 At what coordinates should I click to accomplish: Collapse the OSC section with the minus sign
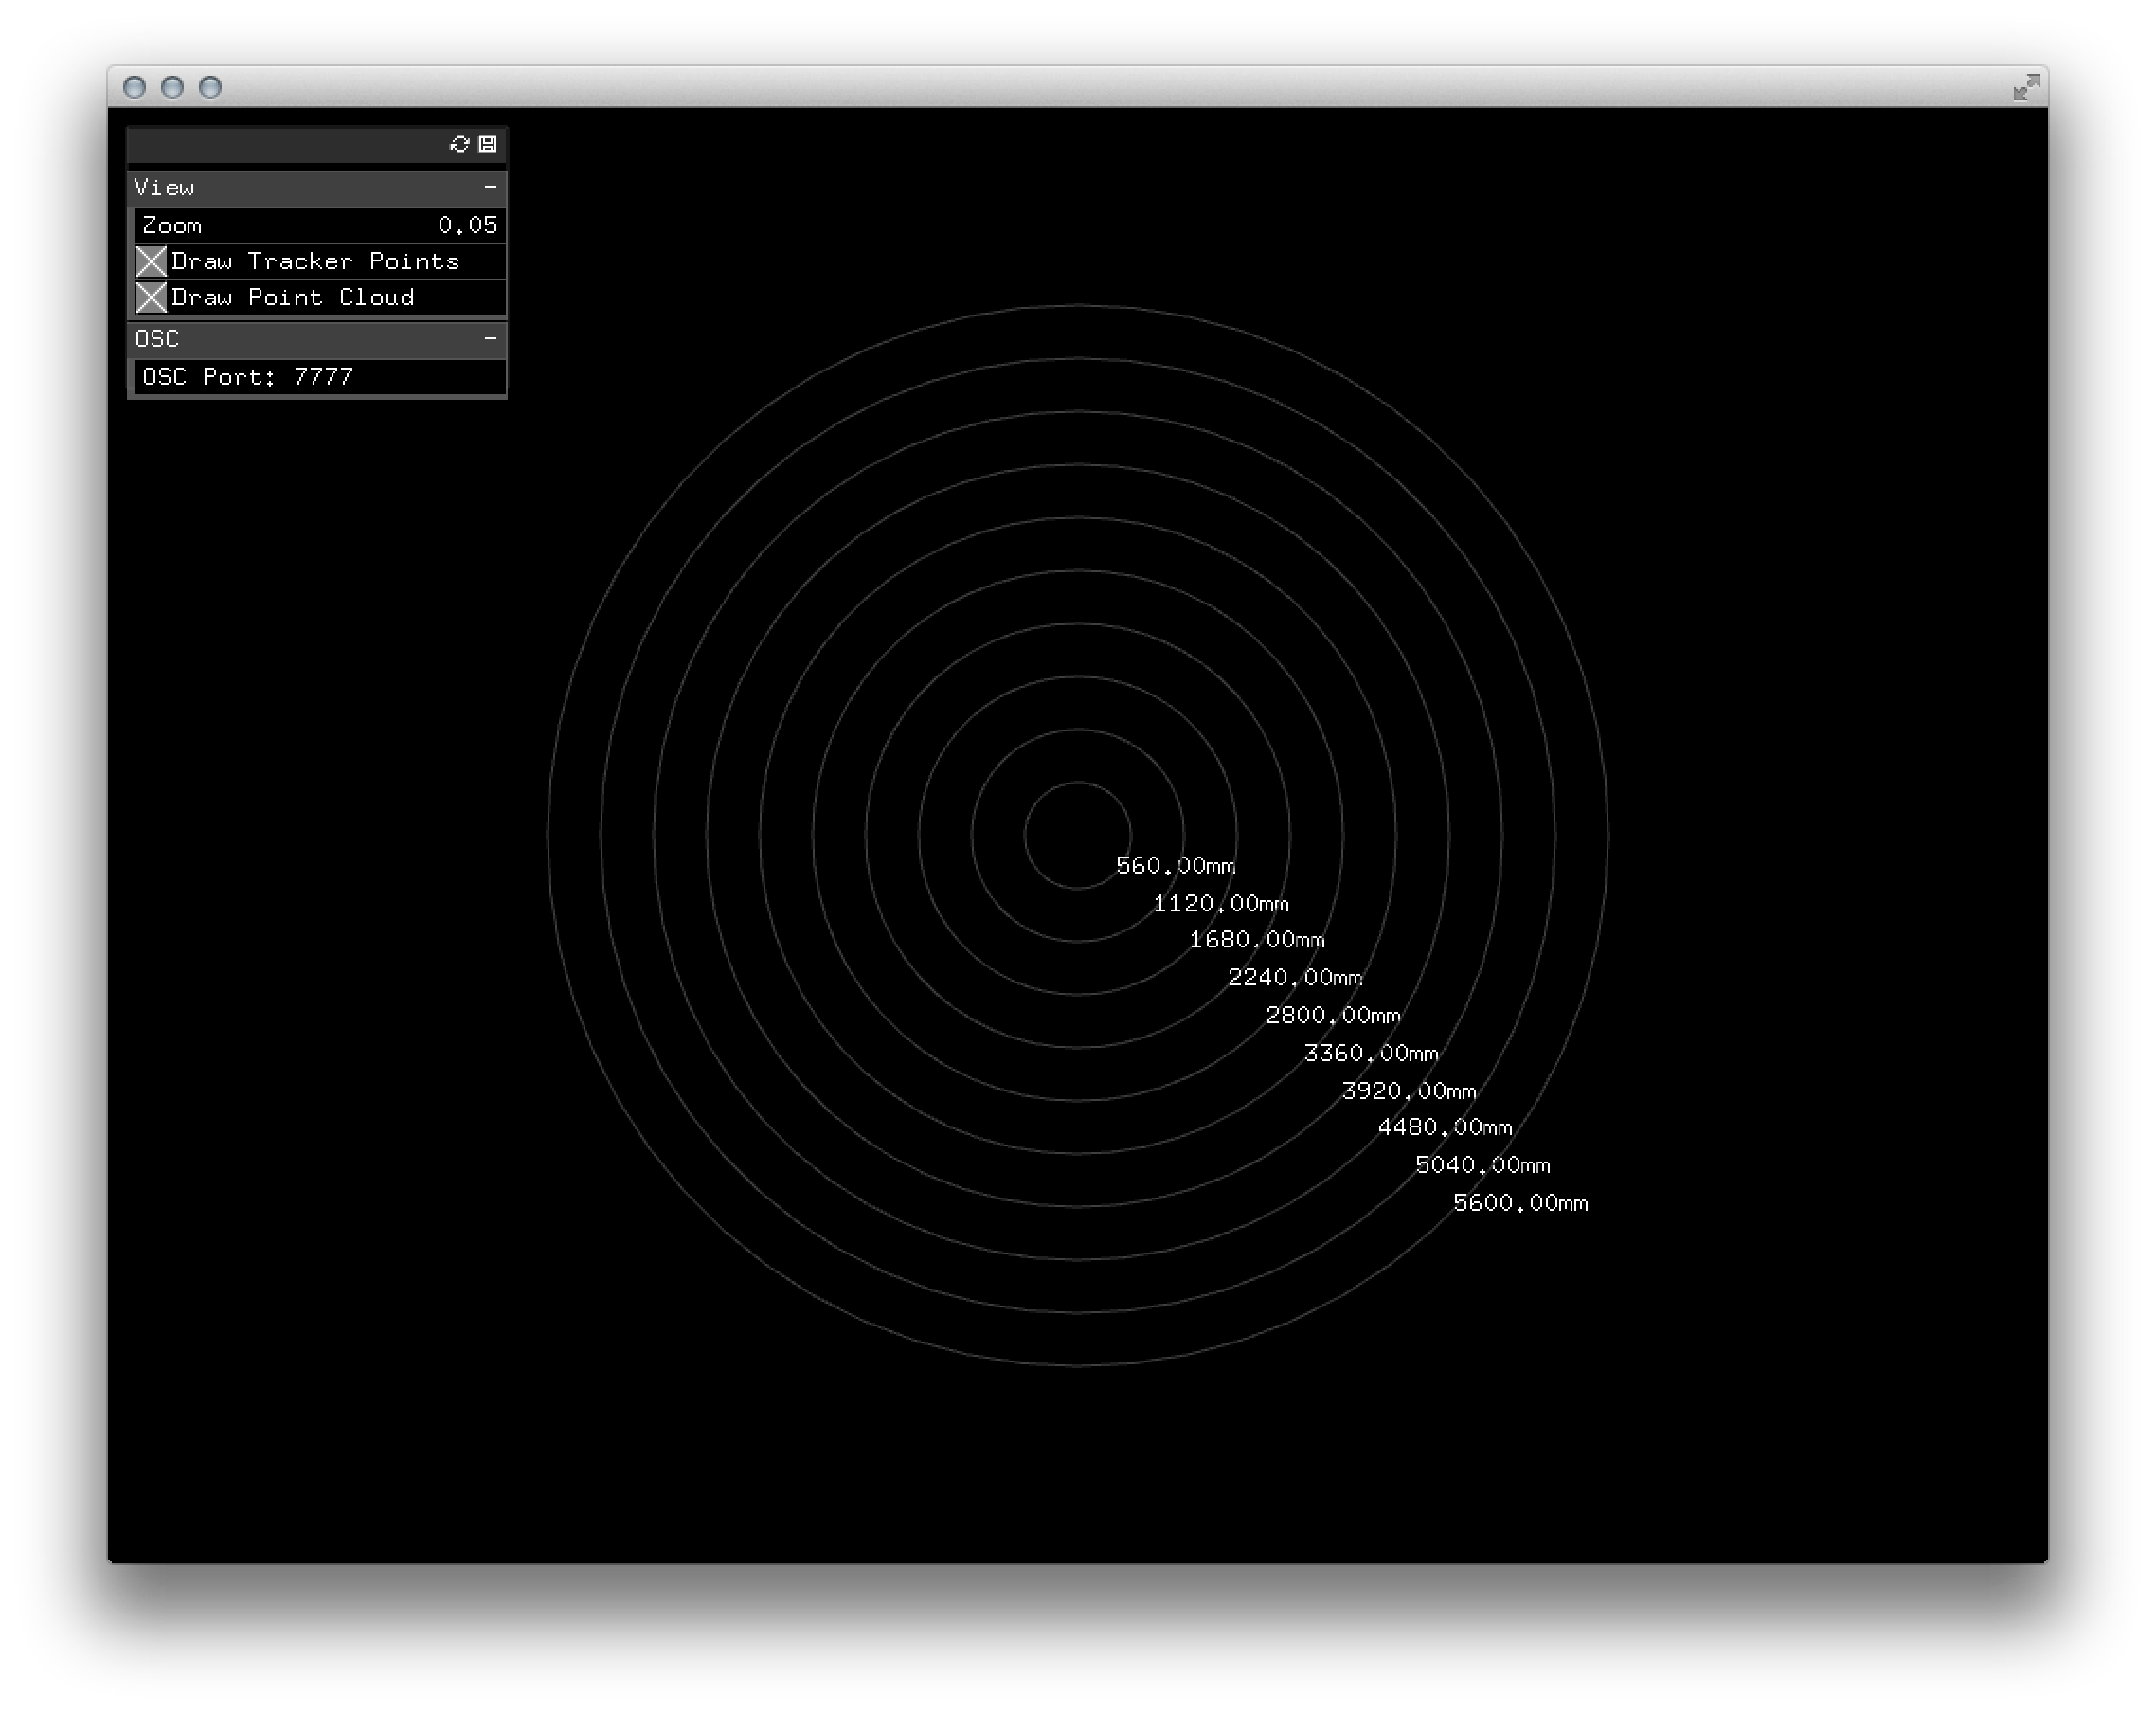pos(490,339)
